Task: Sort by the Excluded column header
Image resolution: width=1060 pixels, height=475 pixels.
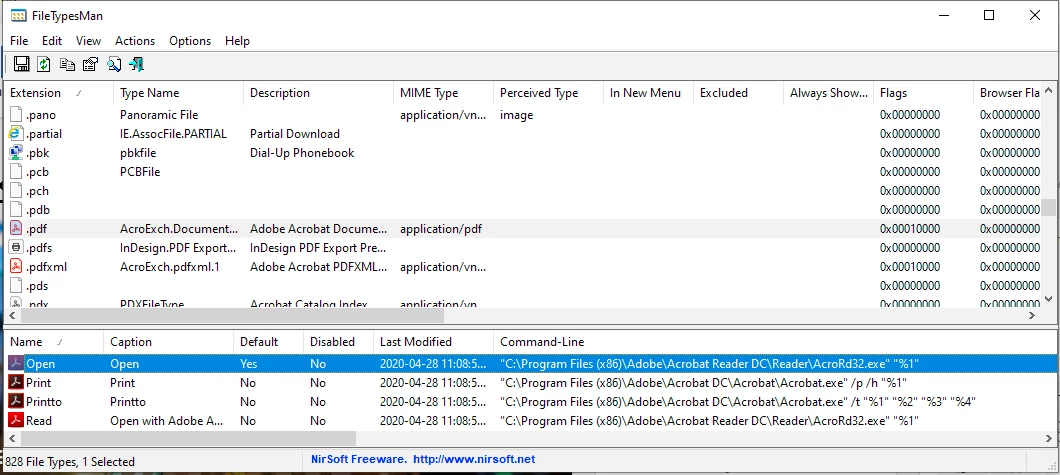Action: click(x=738, y=93)
